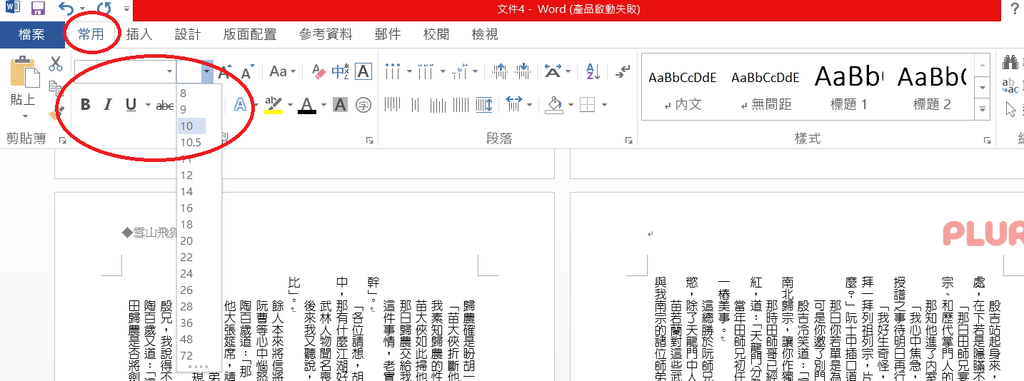
Task: Switch to the 版面配置 tab
Action: coord(249,35)
